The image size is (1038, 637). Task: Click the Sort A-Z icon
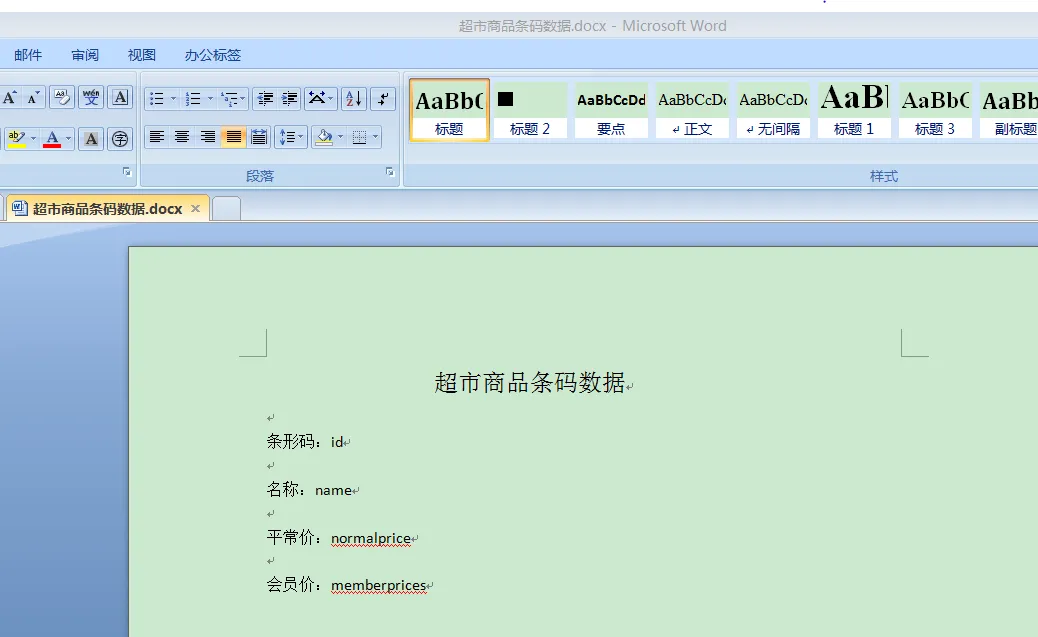354,99
